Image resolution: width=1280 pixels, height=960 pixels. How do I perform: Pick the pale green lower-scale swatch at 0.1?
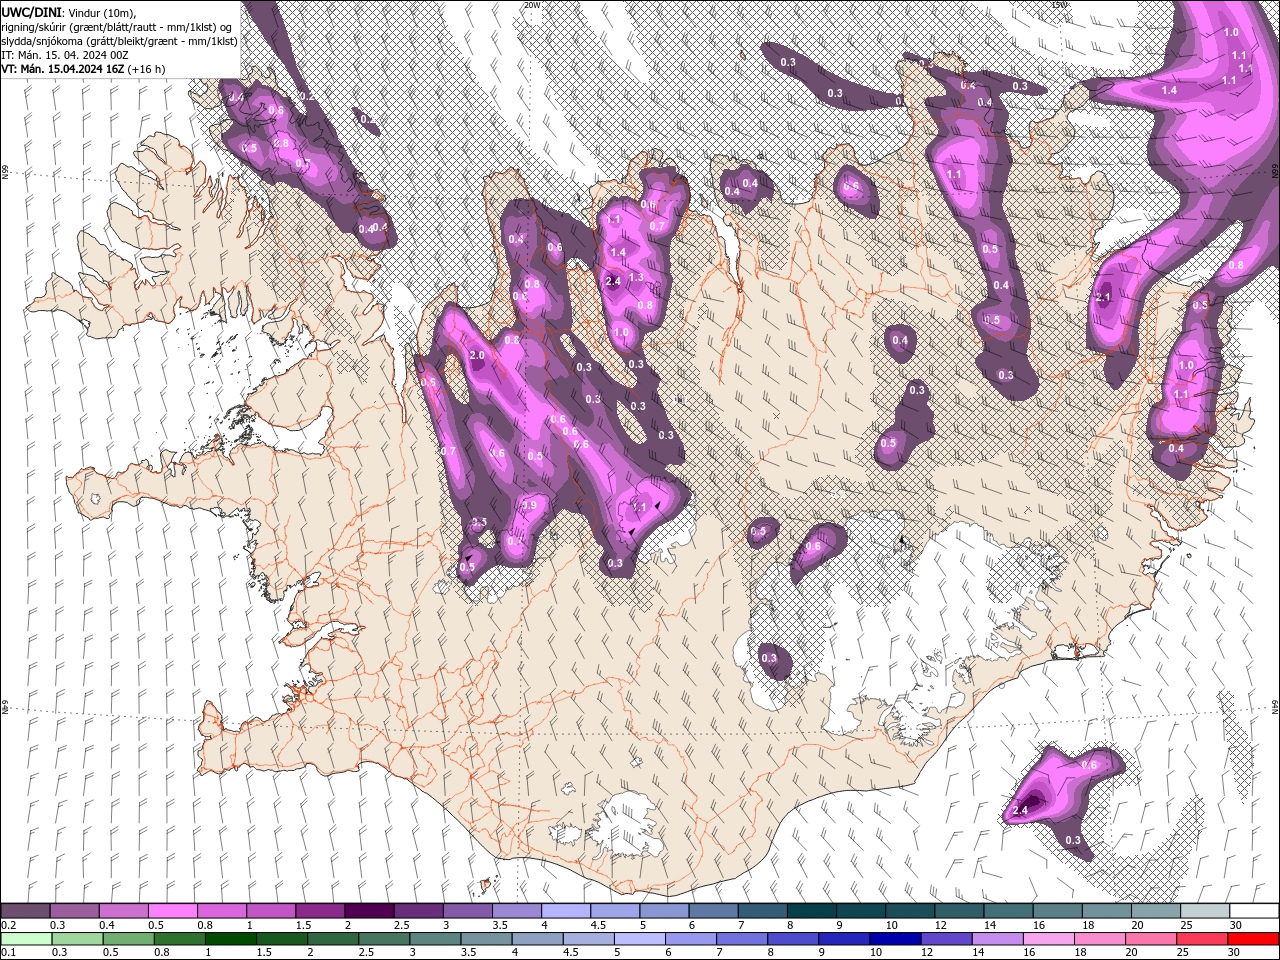coord(25,938)
